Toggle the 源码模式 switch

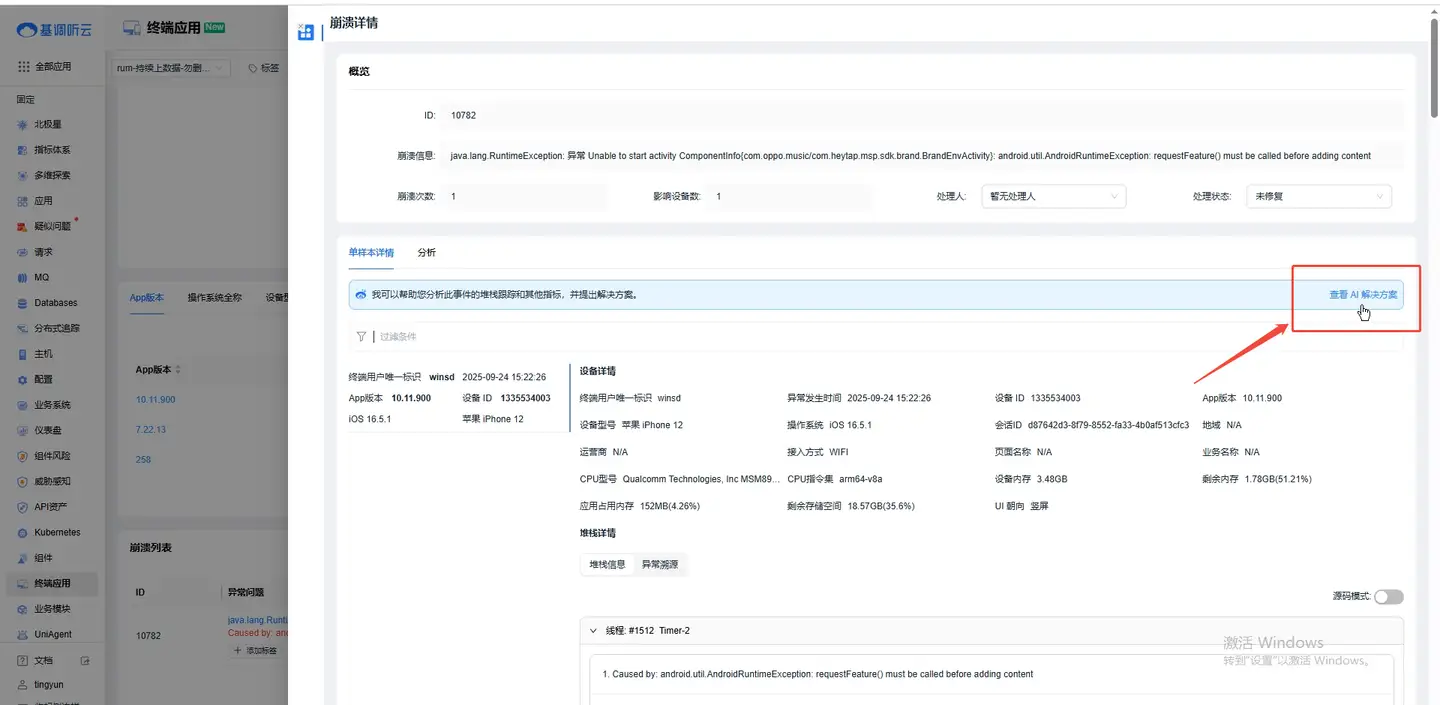(1388, 597)
